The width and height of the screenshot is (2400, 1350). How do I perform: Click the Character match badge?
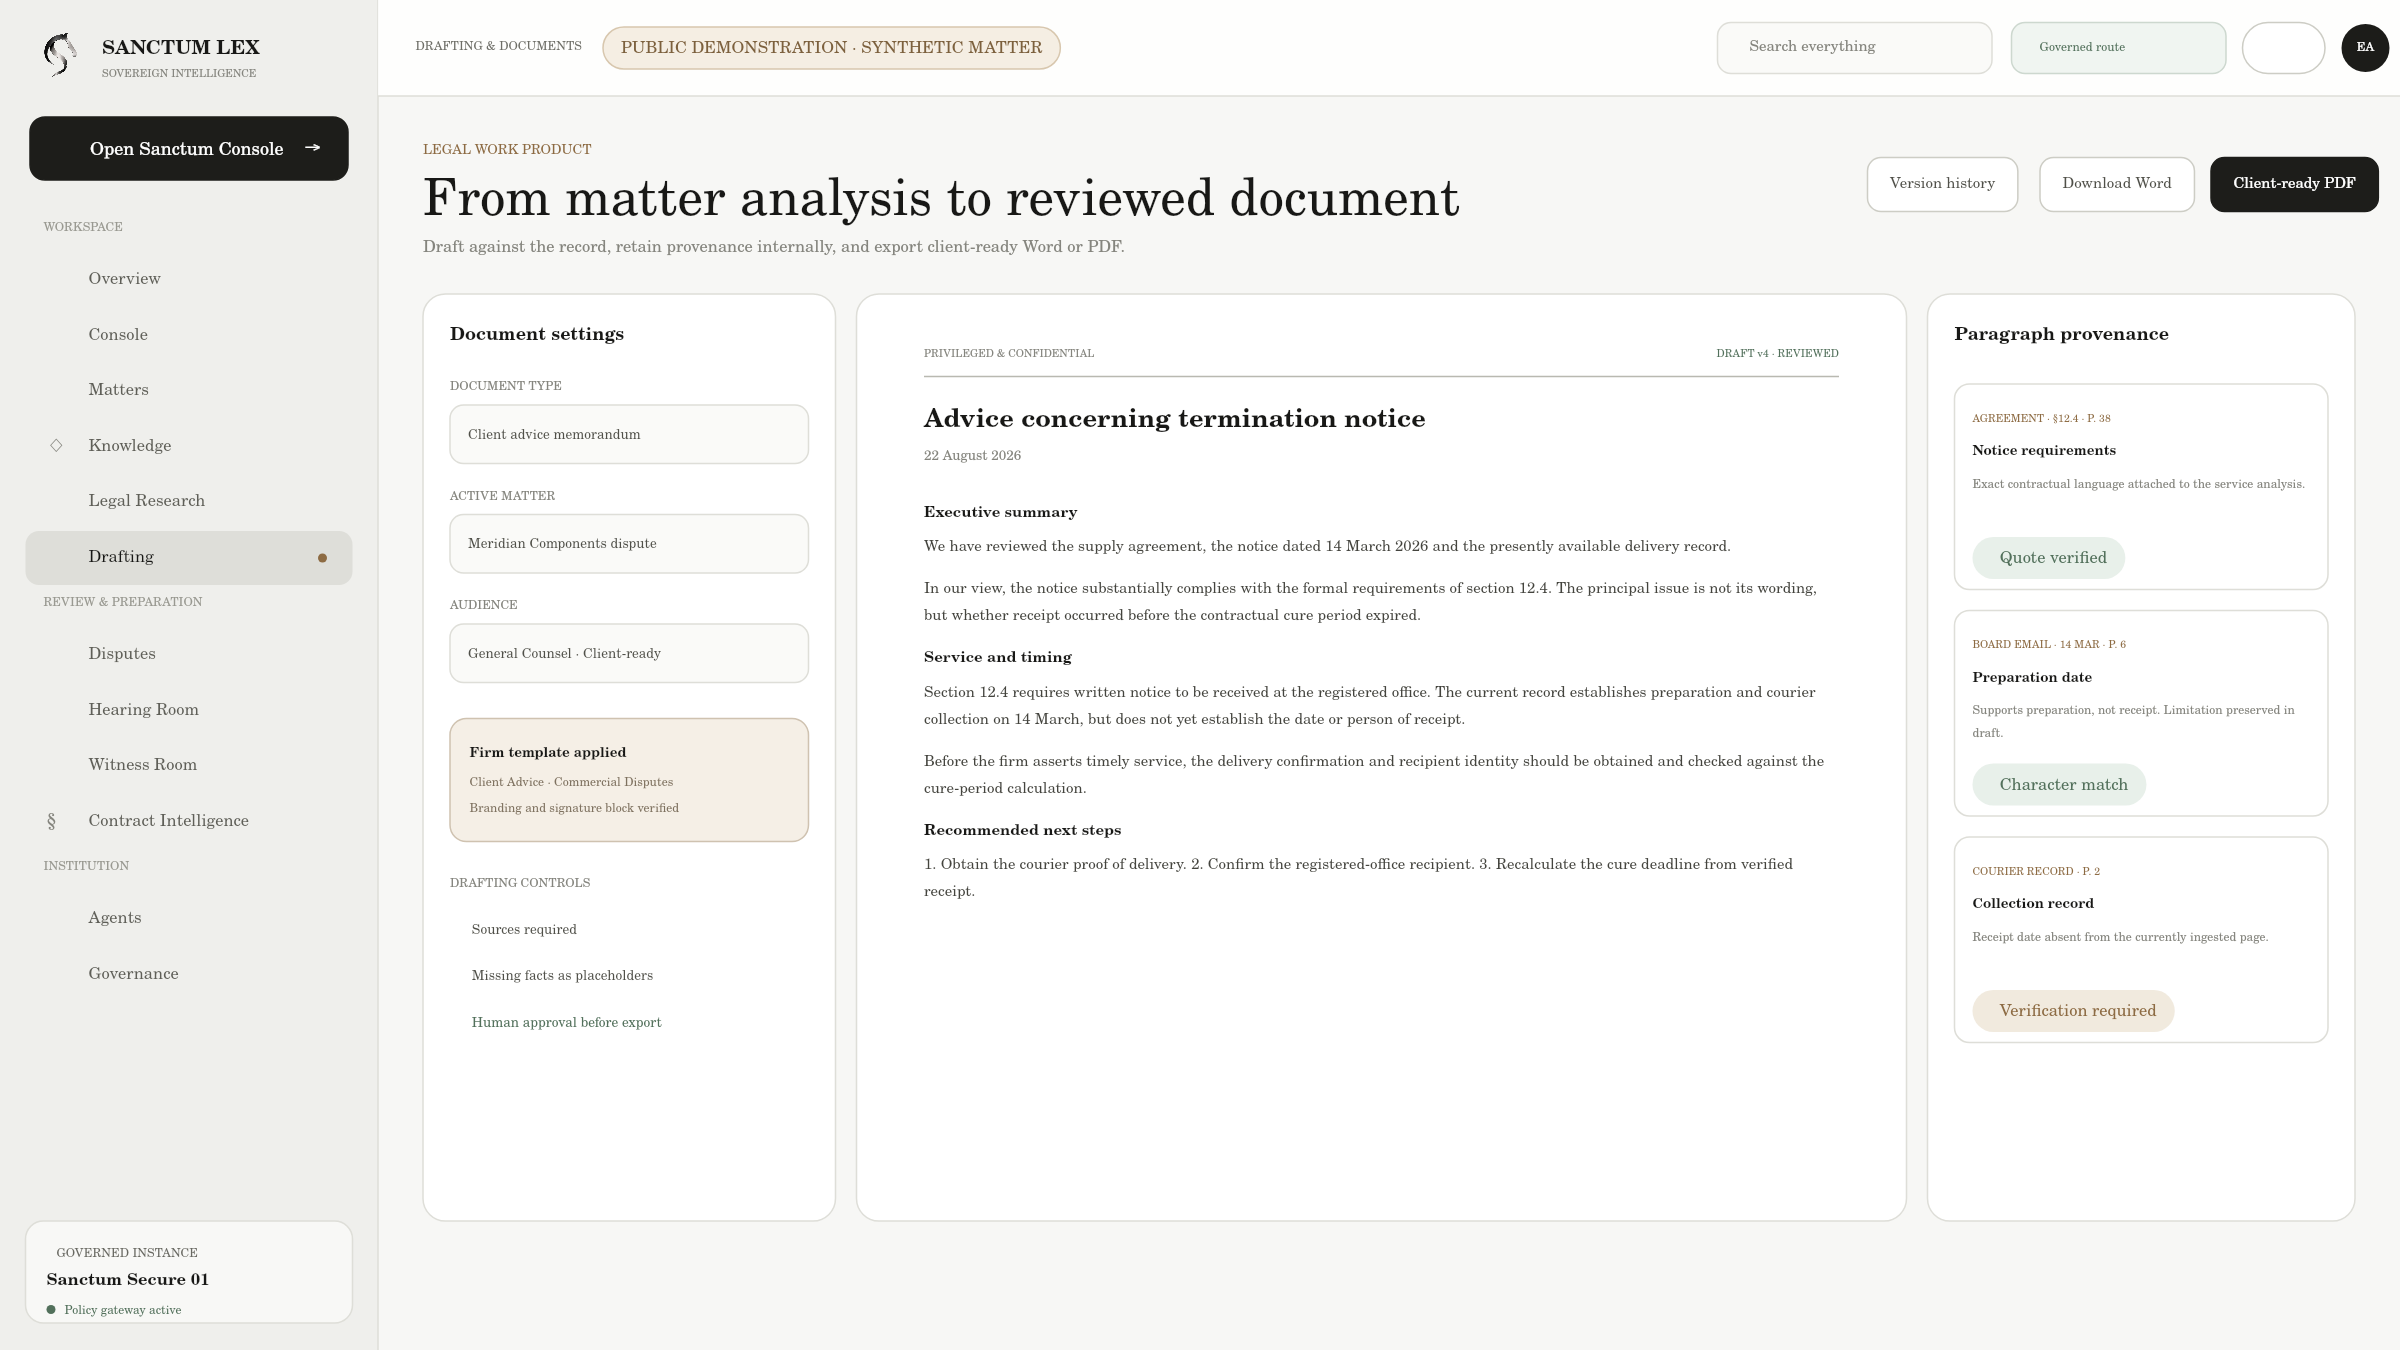pos(2059,785)
